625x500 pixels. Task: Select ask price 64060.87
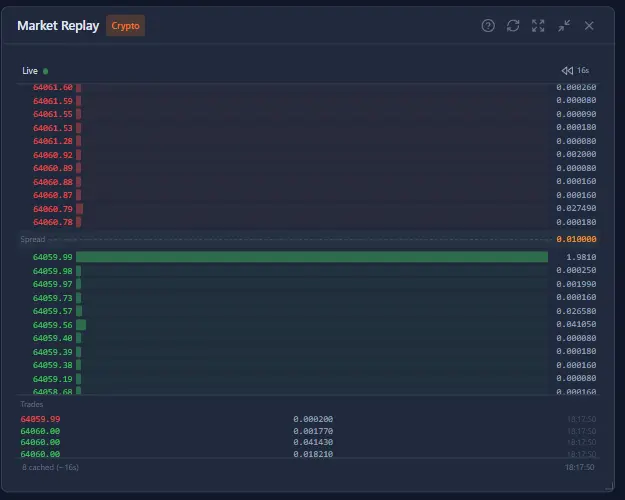pos(53,195)
